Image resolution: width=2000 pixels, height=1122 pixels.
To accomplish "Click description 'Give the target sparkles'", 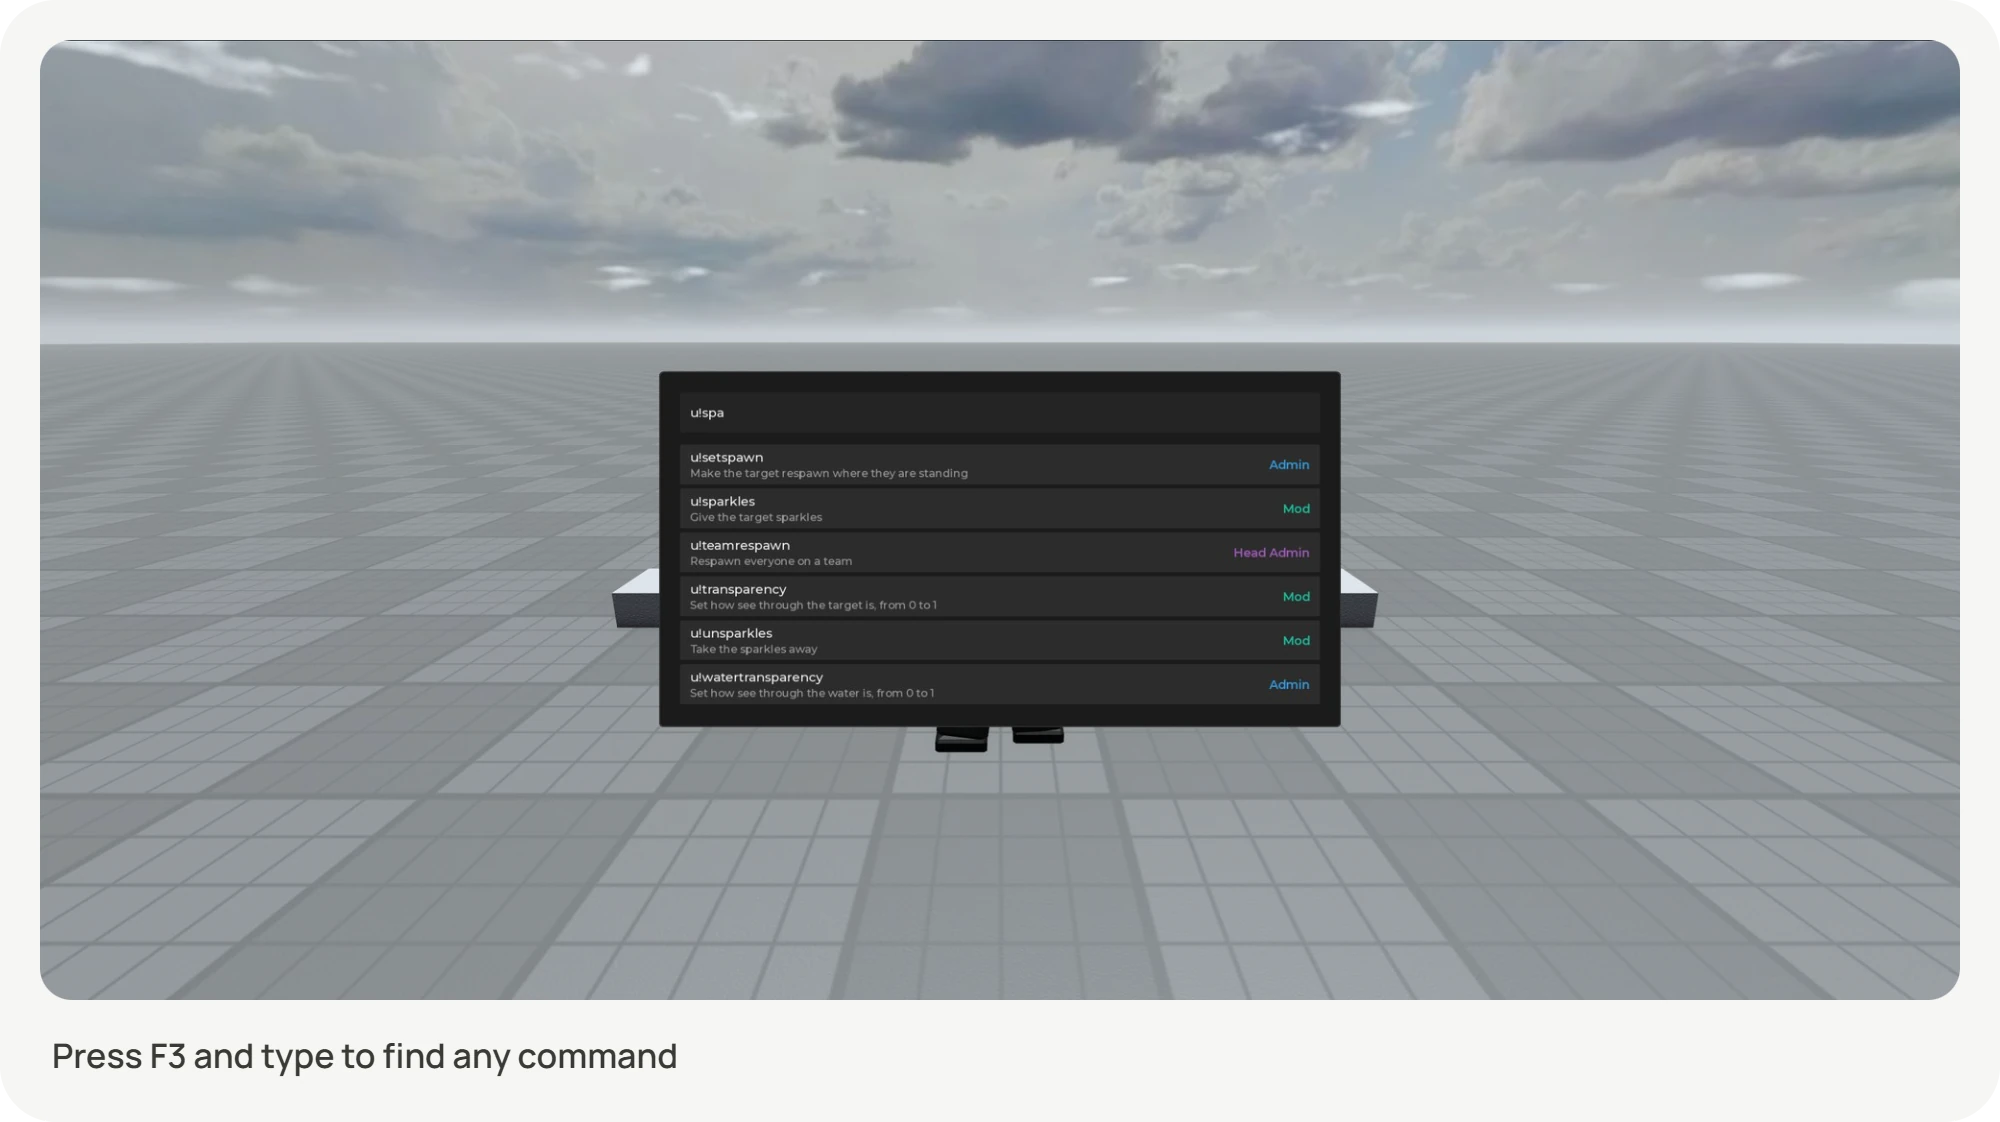I will coord(756,518).
